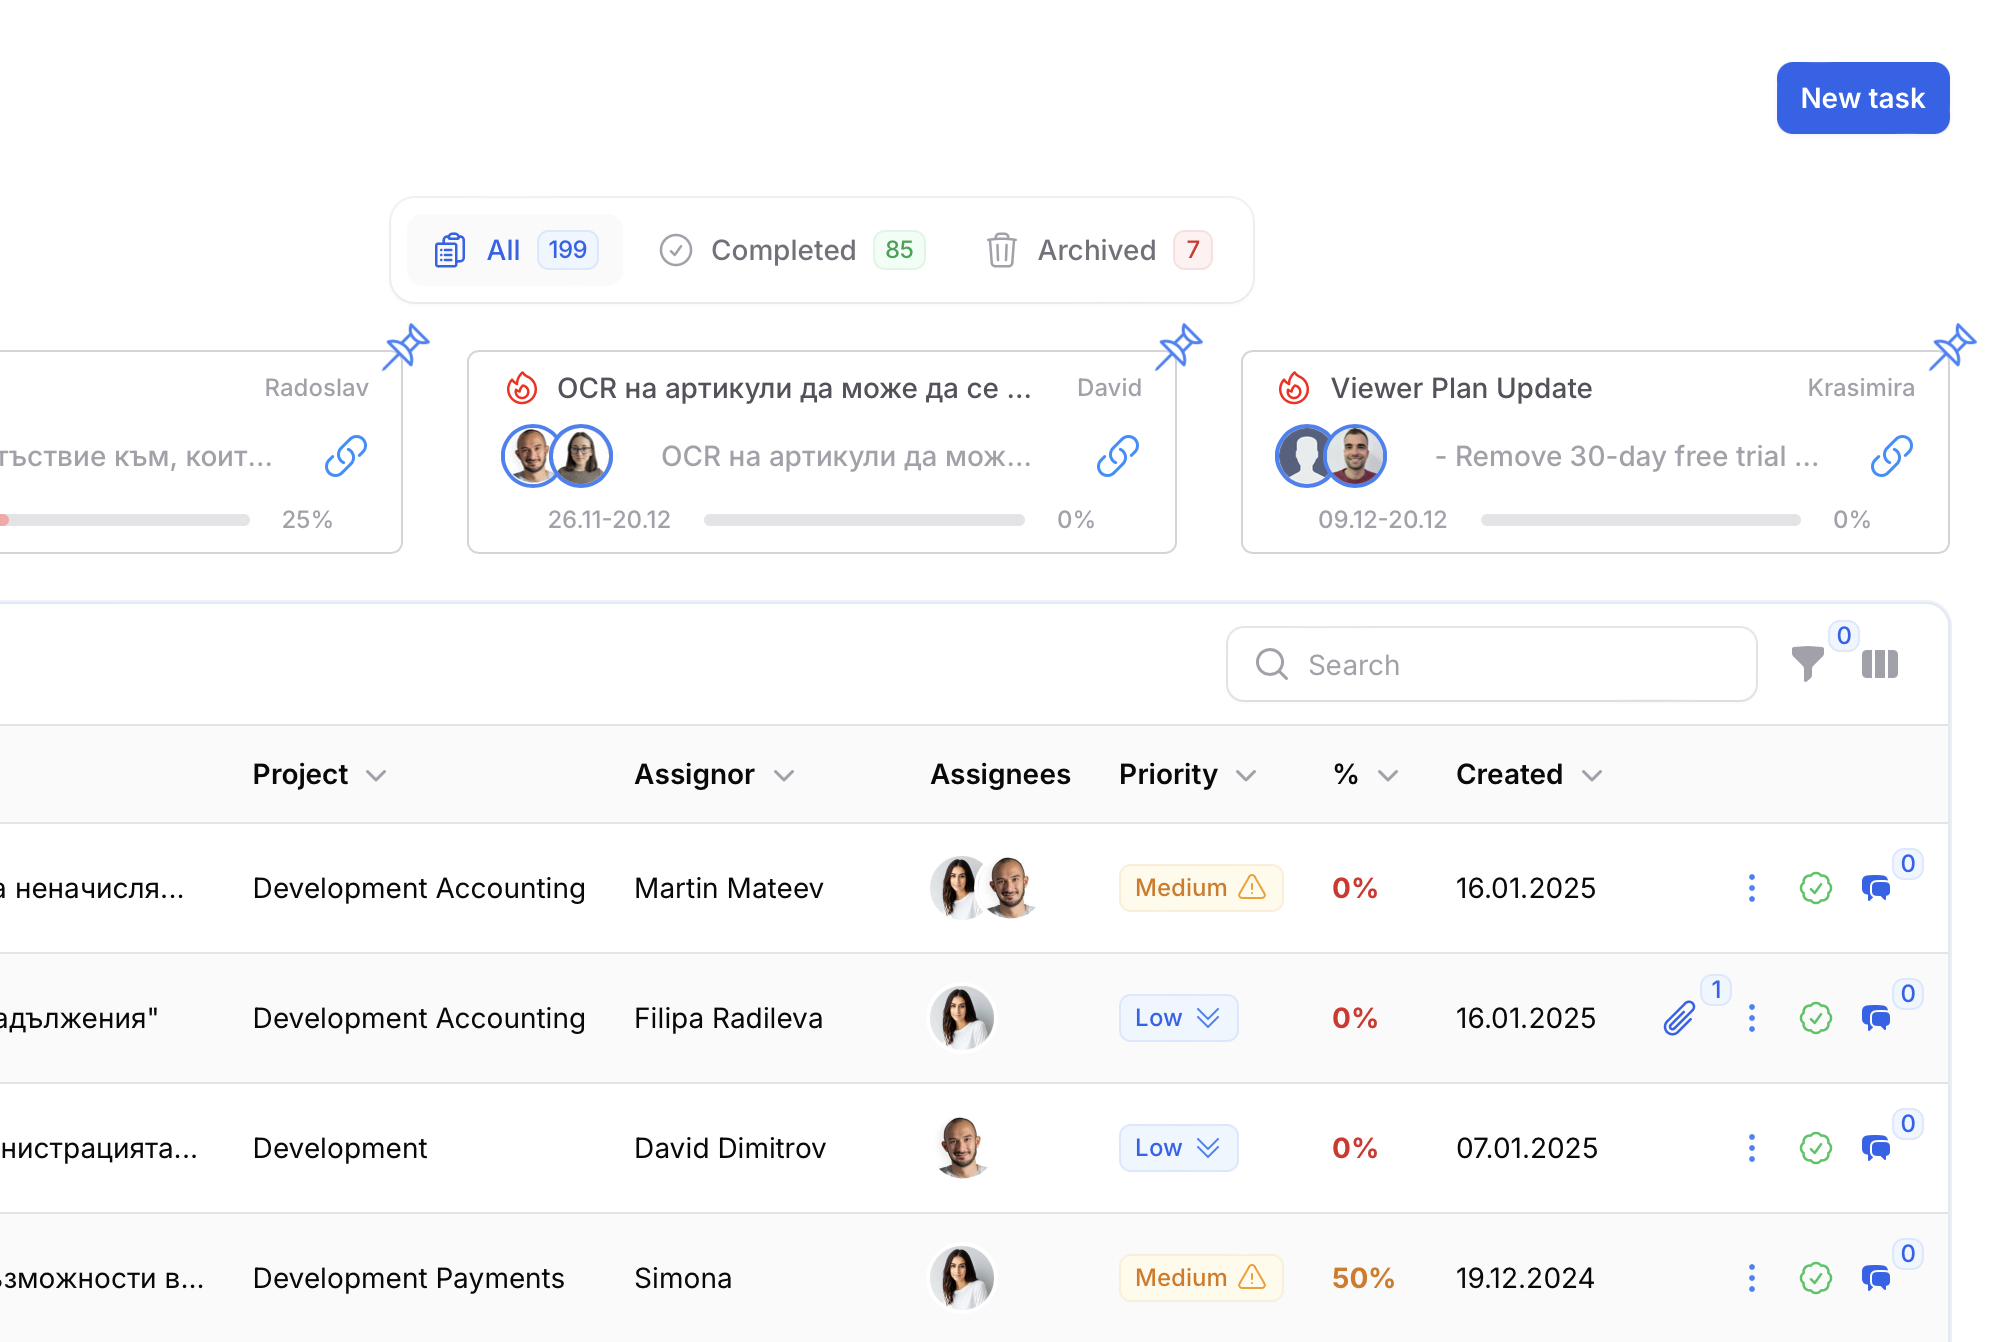Copy link of Radoslav's pinned card

coord(346,456)
